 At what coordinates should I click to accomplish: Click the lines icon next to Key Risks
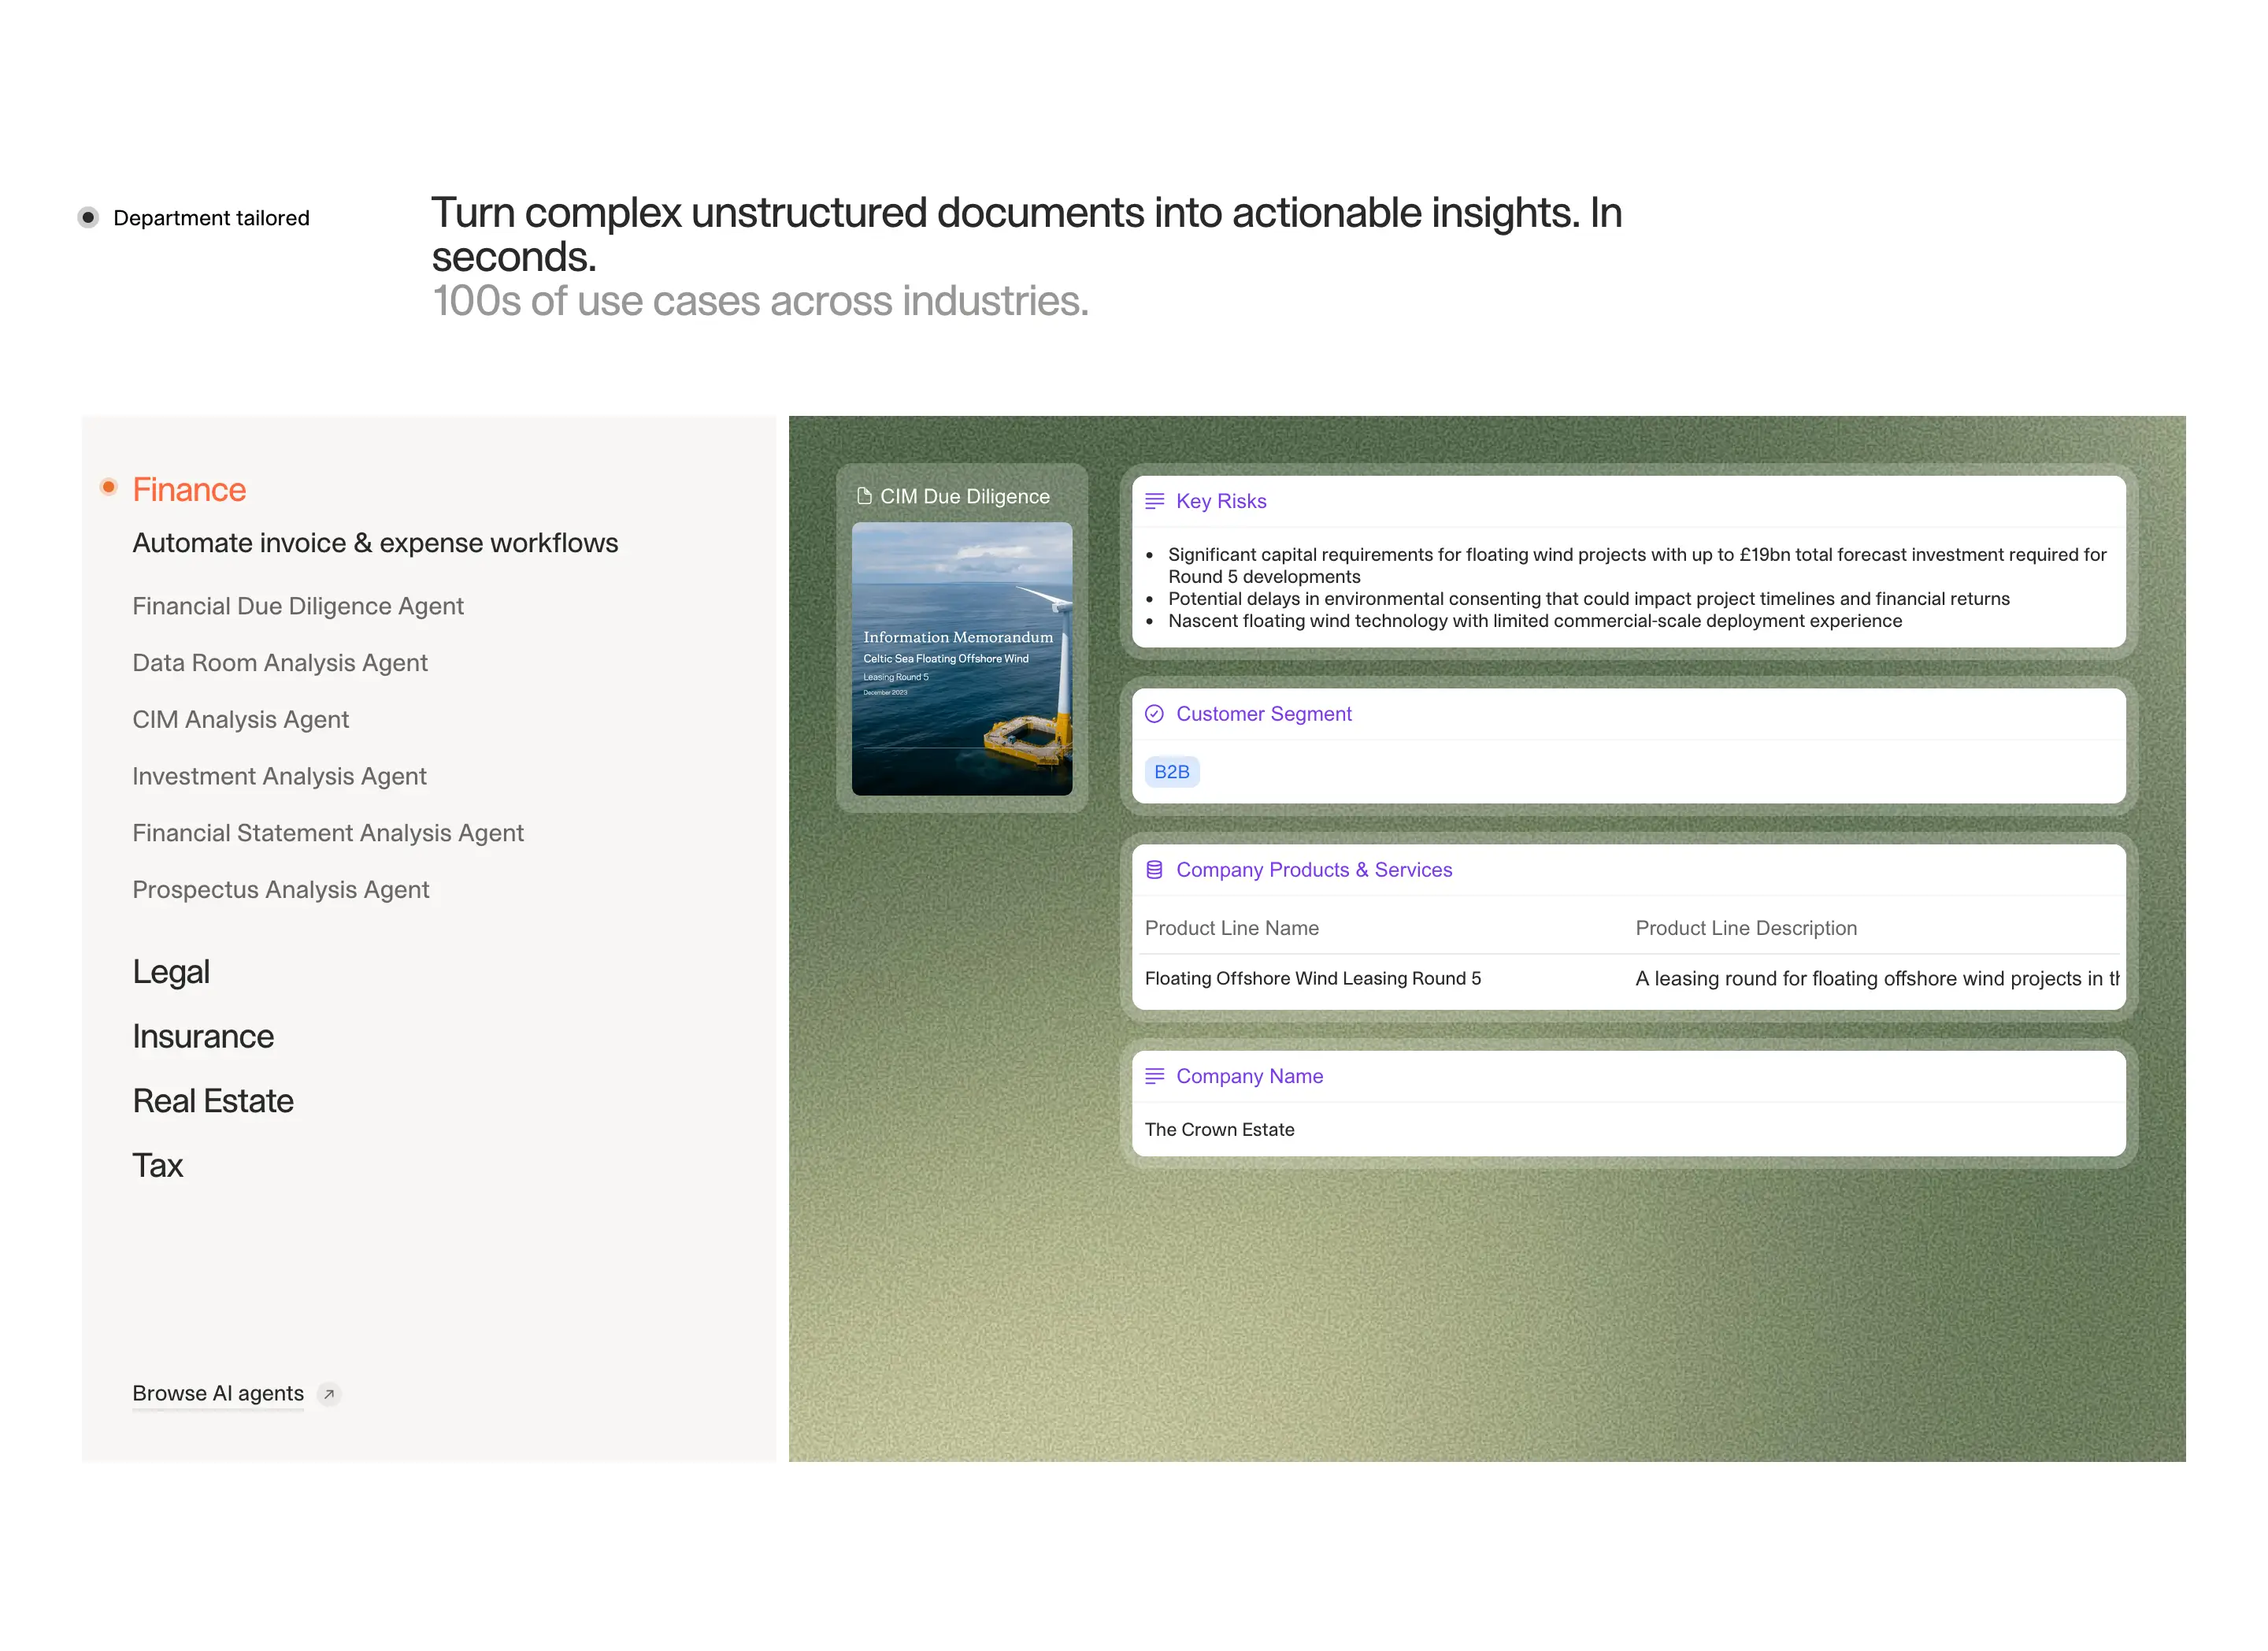coord(1154,501)
